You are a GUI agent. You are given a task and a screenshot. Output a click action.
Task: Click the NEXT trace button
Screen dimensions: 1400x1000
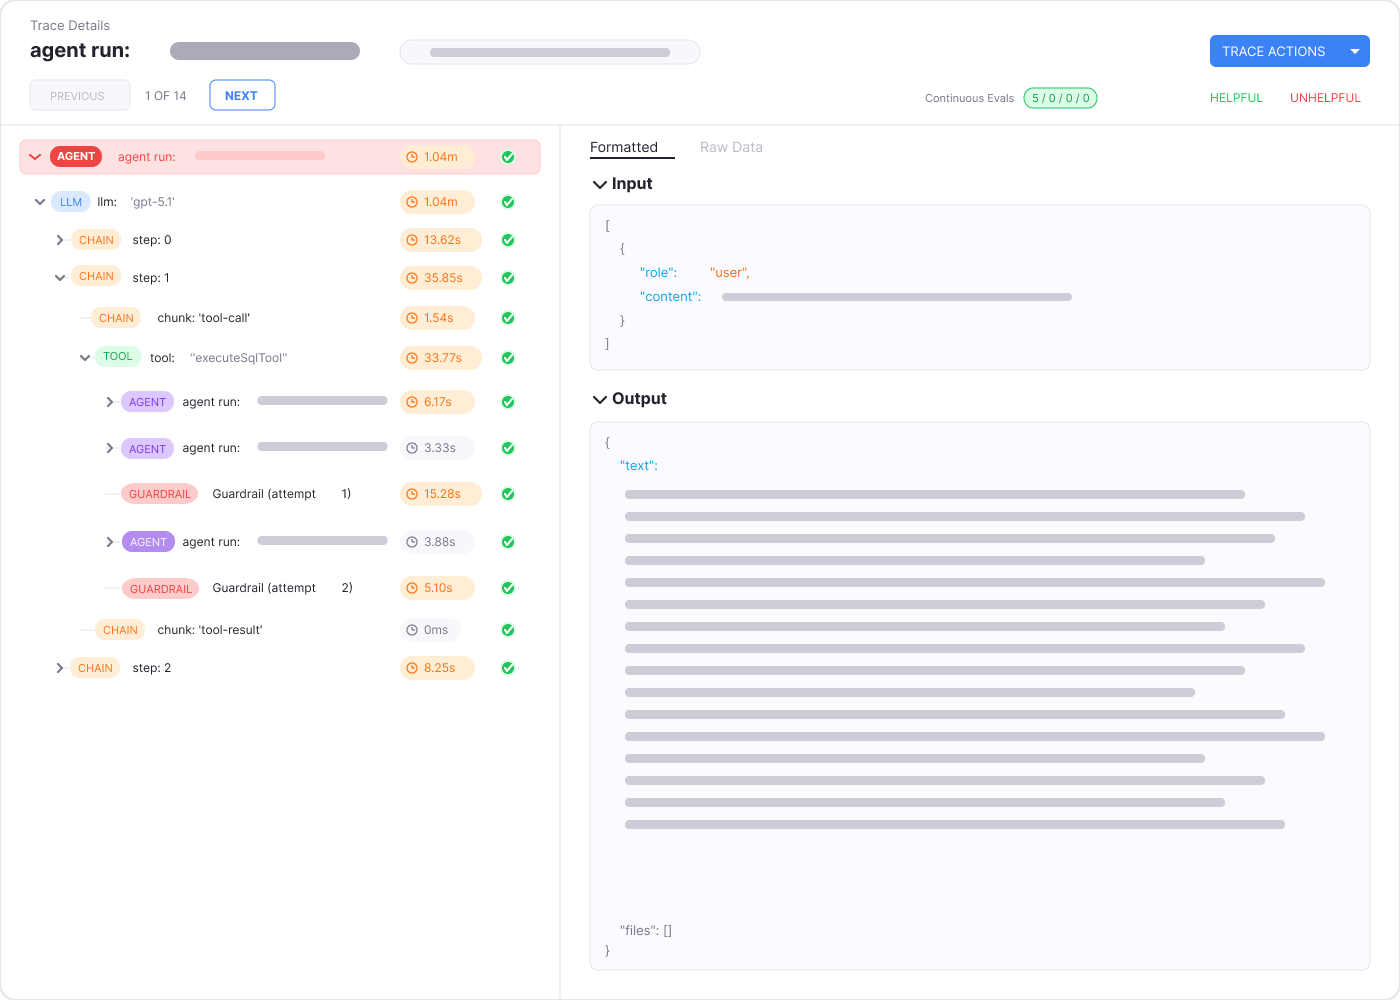tap(242, 94)
